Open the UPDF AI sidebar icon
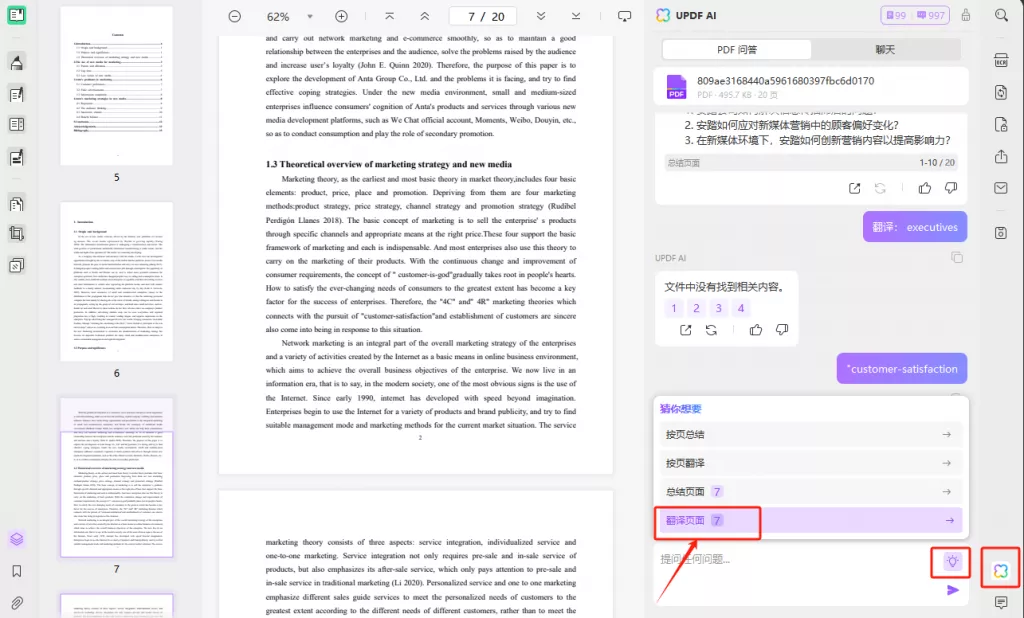The image size is (1024, 618). point(1000,570)
